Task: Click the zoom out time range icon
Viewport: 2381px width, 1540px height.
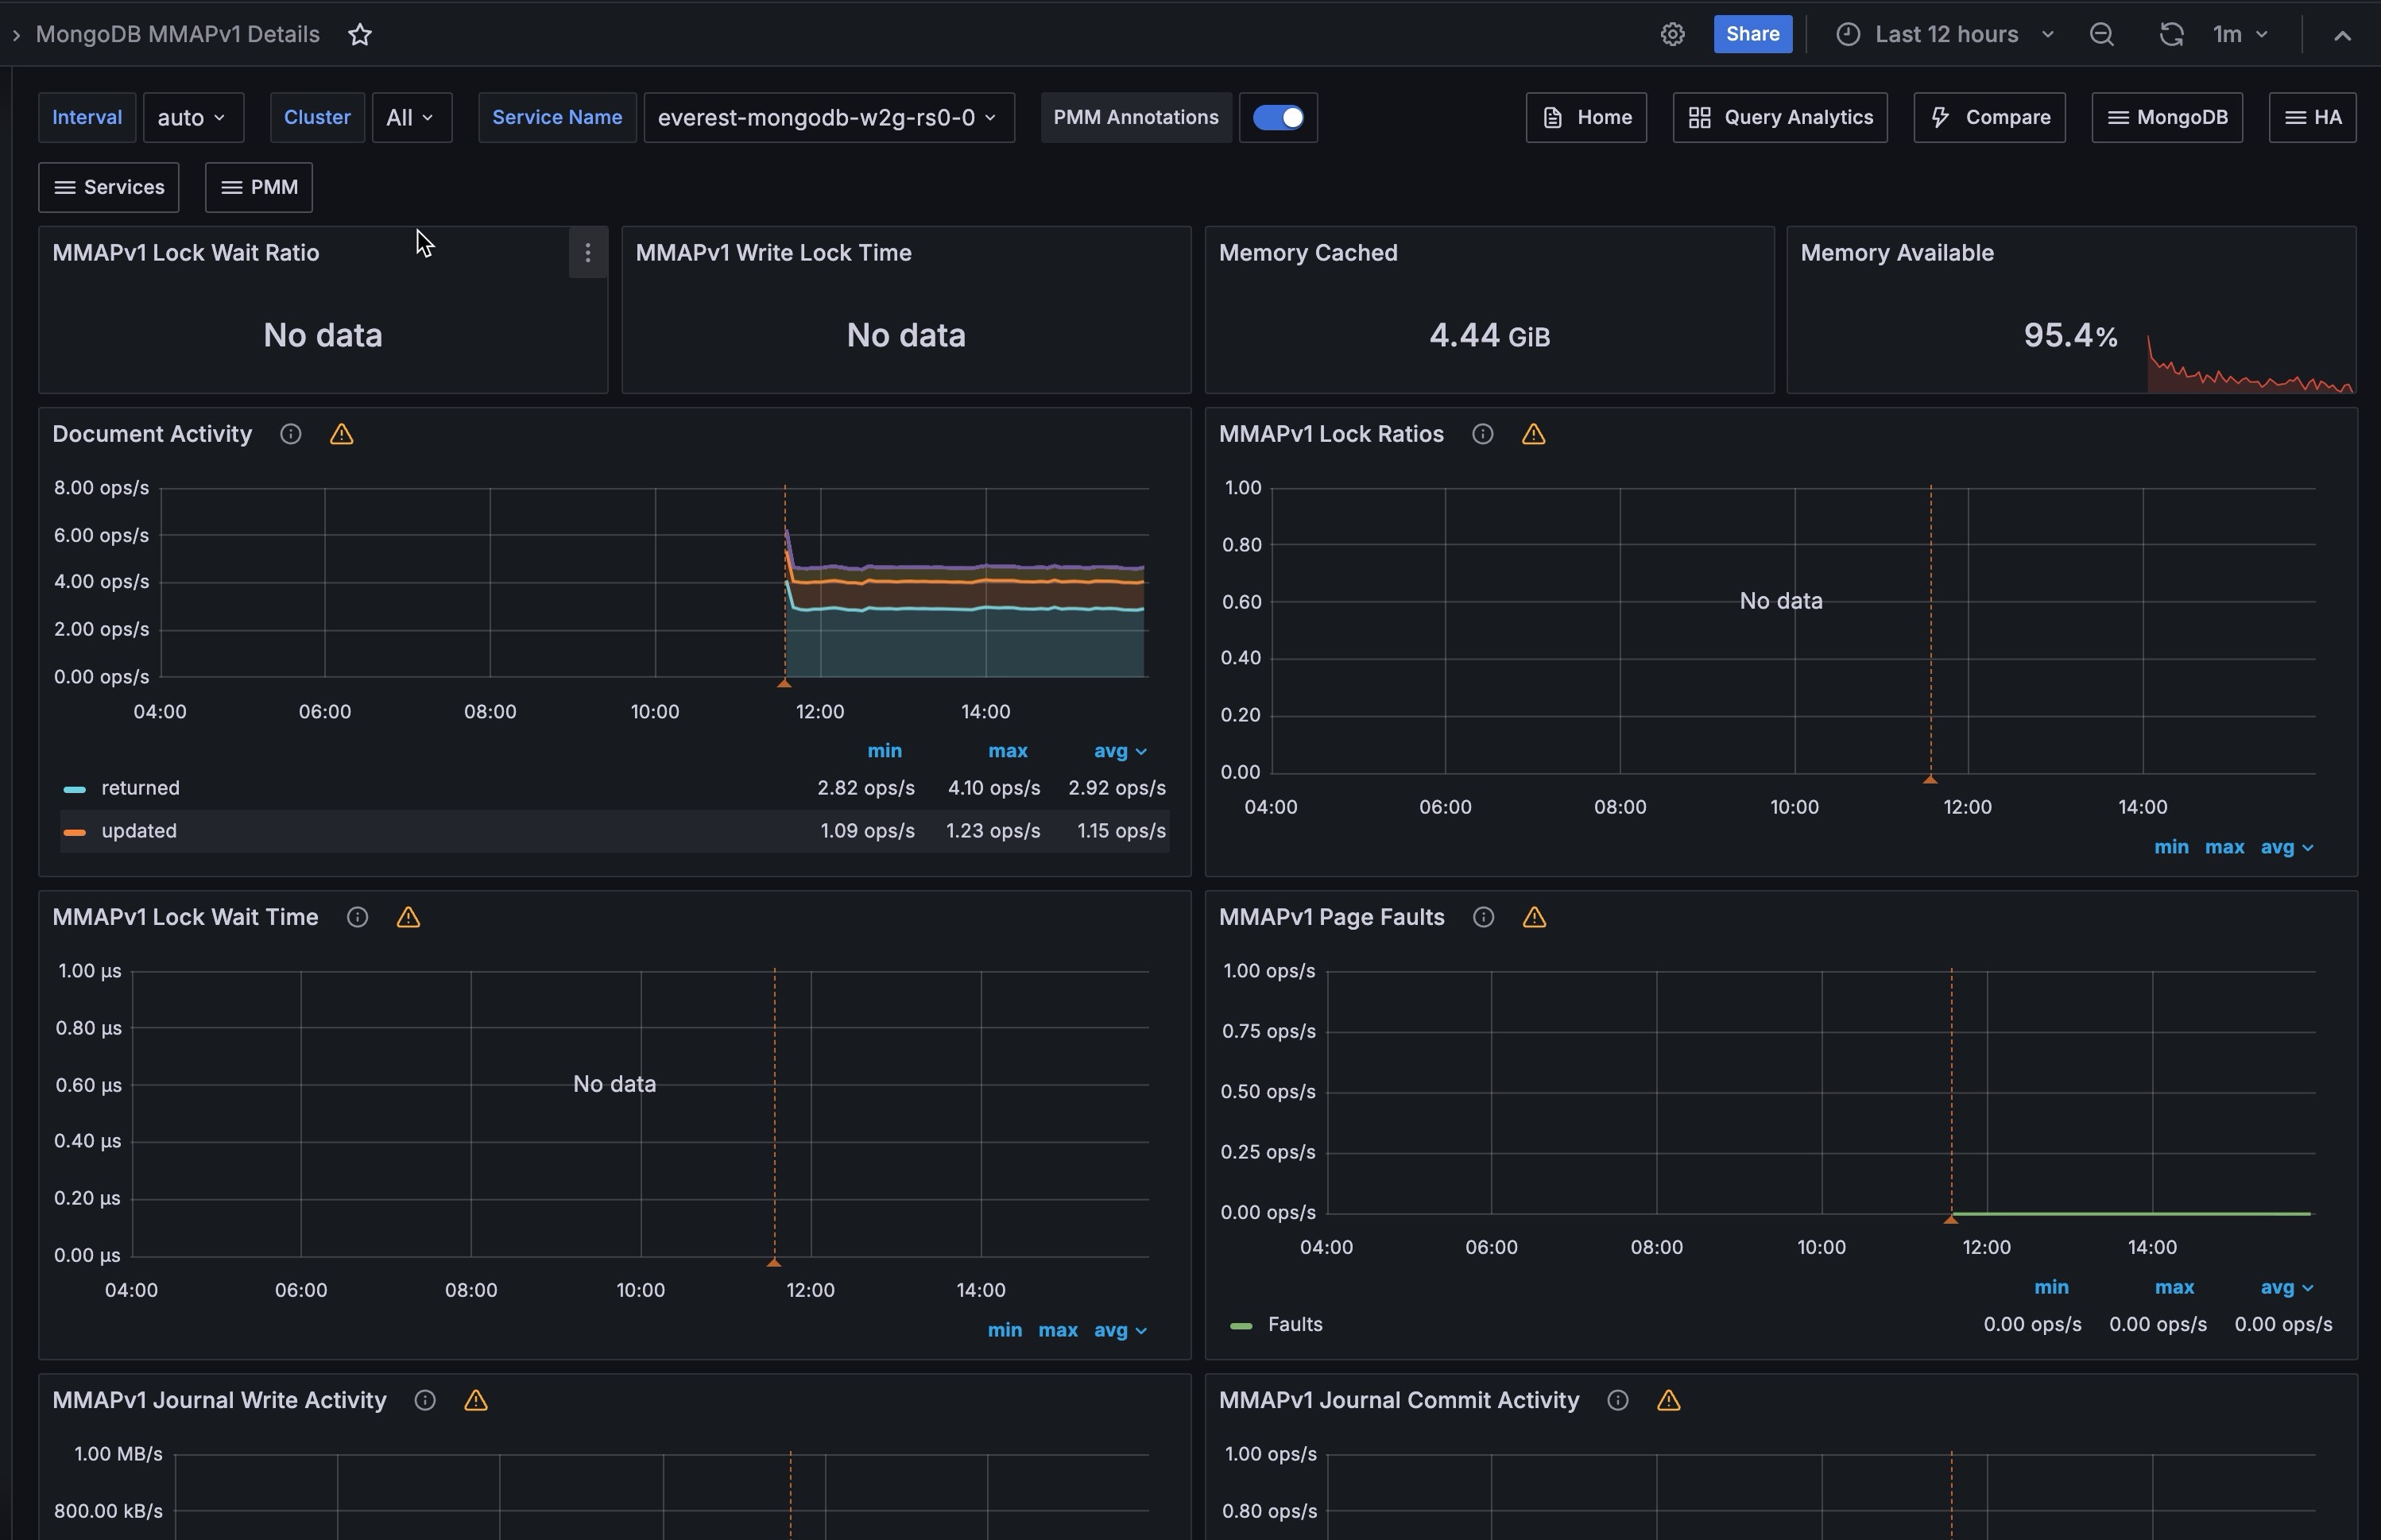Action: pyautogui.click(x=2101, y=35)
